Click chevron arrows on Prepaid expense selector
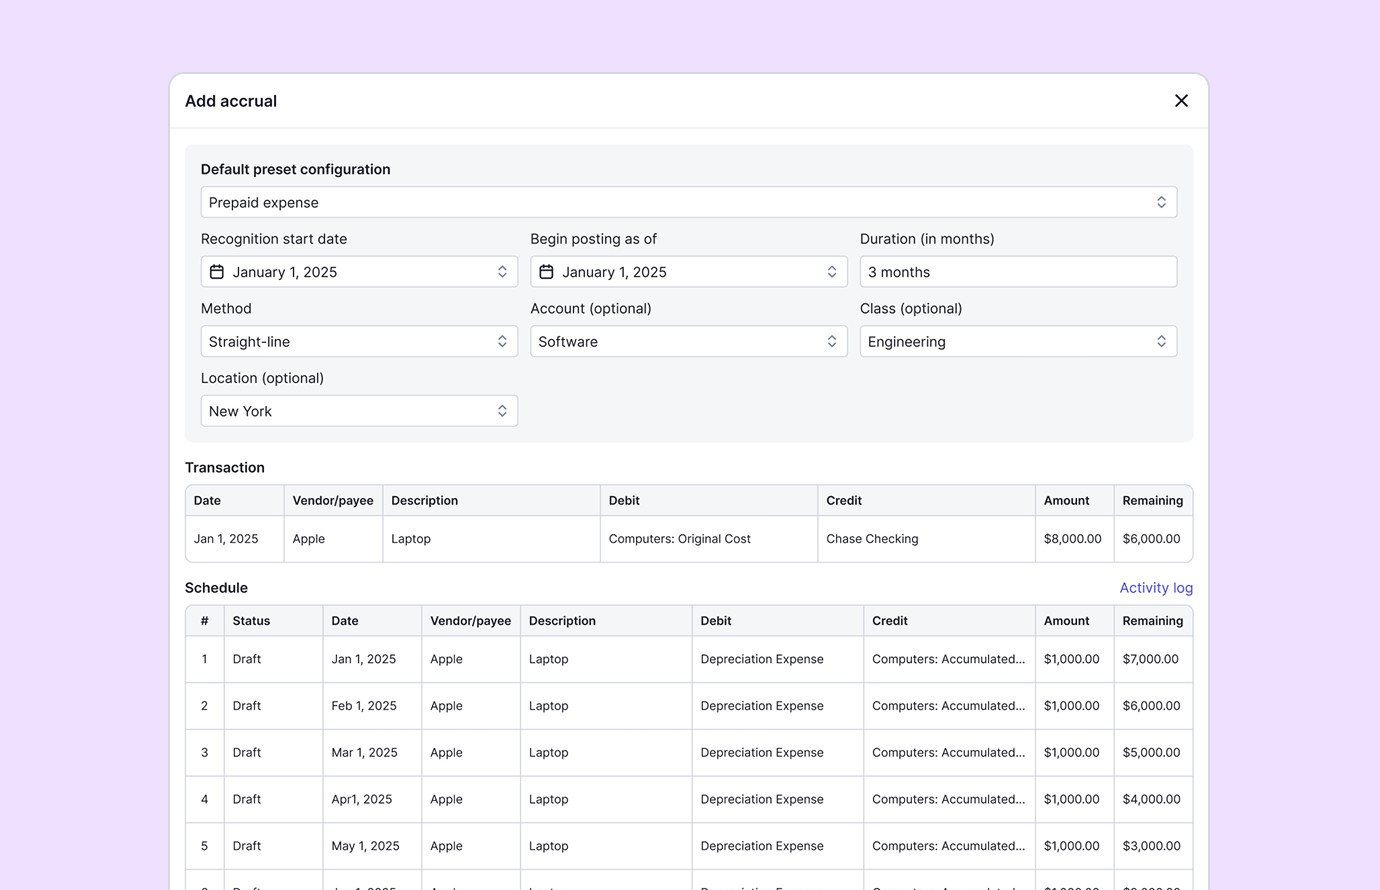The height and width of the screenshot is (890, 1380). click(x=1161, y=202)
